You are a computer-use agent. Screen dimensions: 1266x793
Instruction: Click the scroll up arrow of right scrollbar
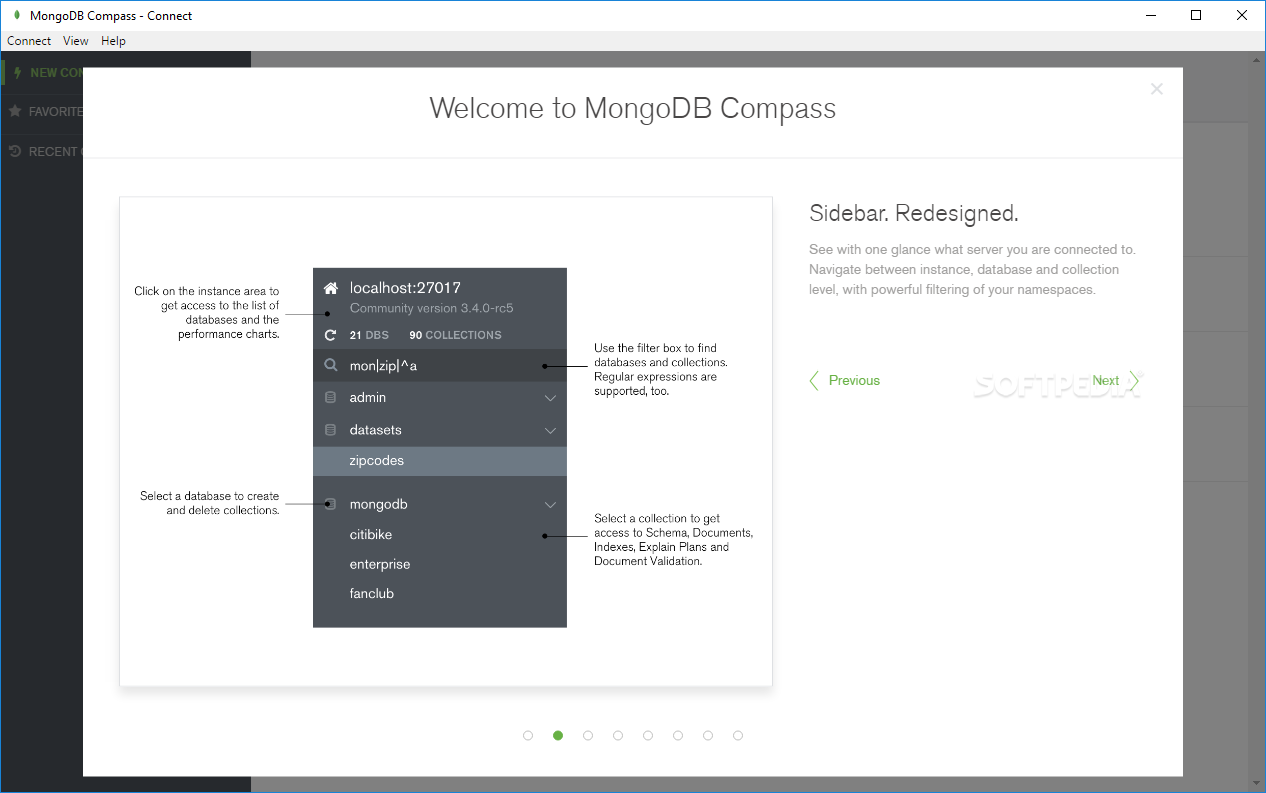(x=1257, y=61)
